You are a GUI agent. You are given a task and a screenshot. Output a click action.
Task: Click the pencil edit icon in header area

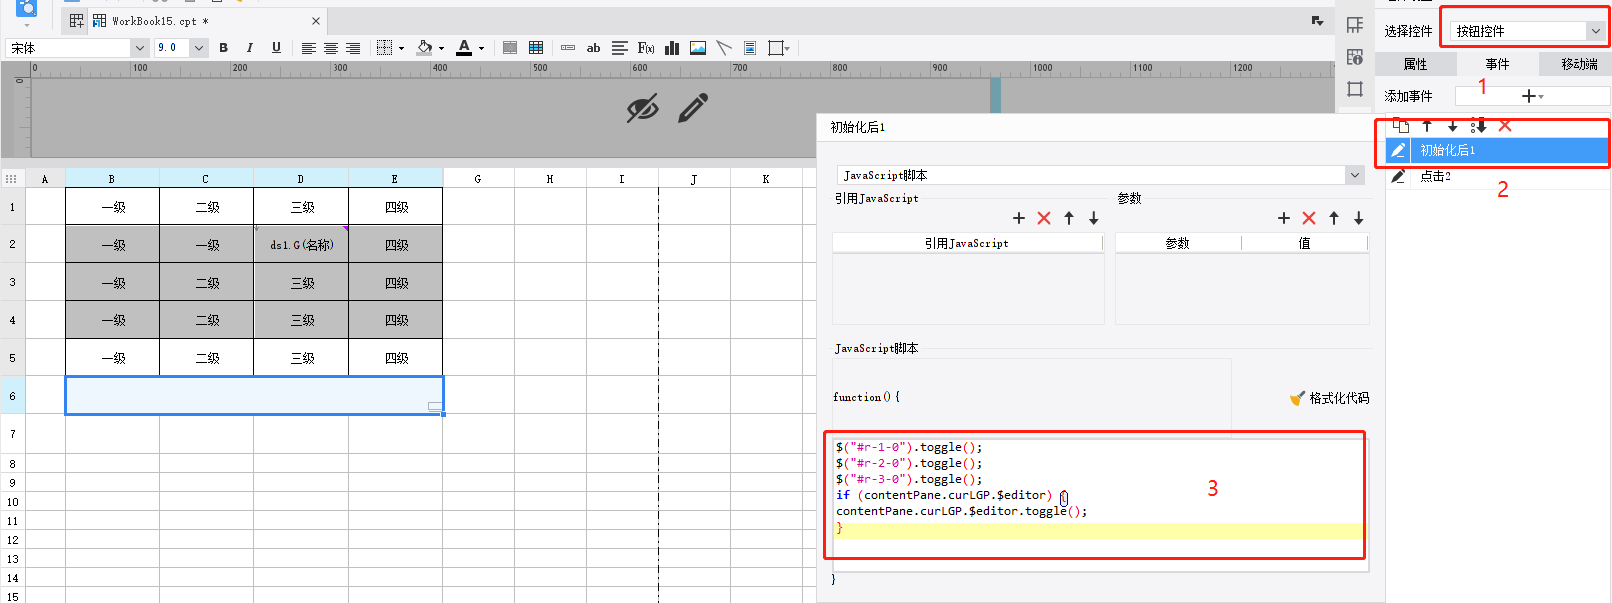pyautogui.click(x=693, y=108)
